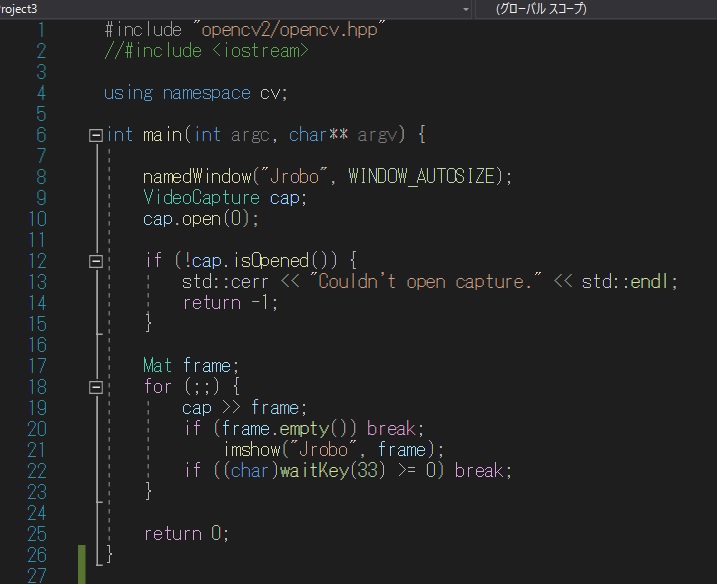Click the "Couldn't open capture." string
The height and width of the screenshot is (584, 717).
[x=426, y=281]
